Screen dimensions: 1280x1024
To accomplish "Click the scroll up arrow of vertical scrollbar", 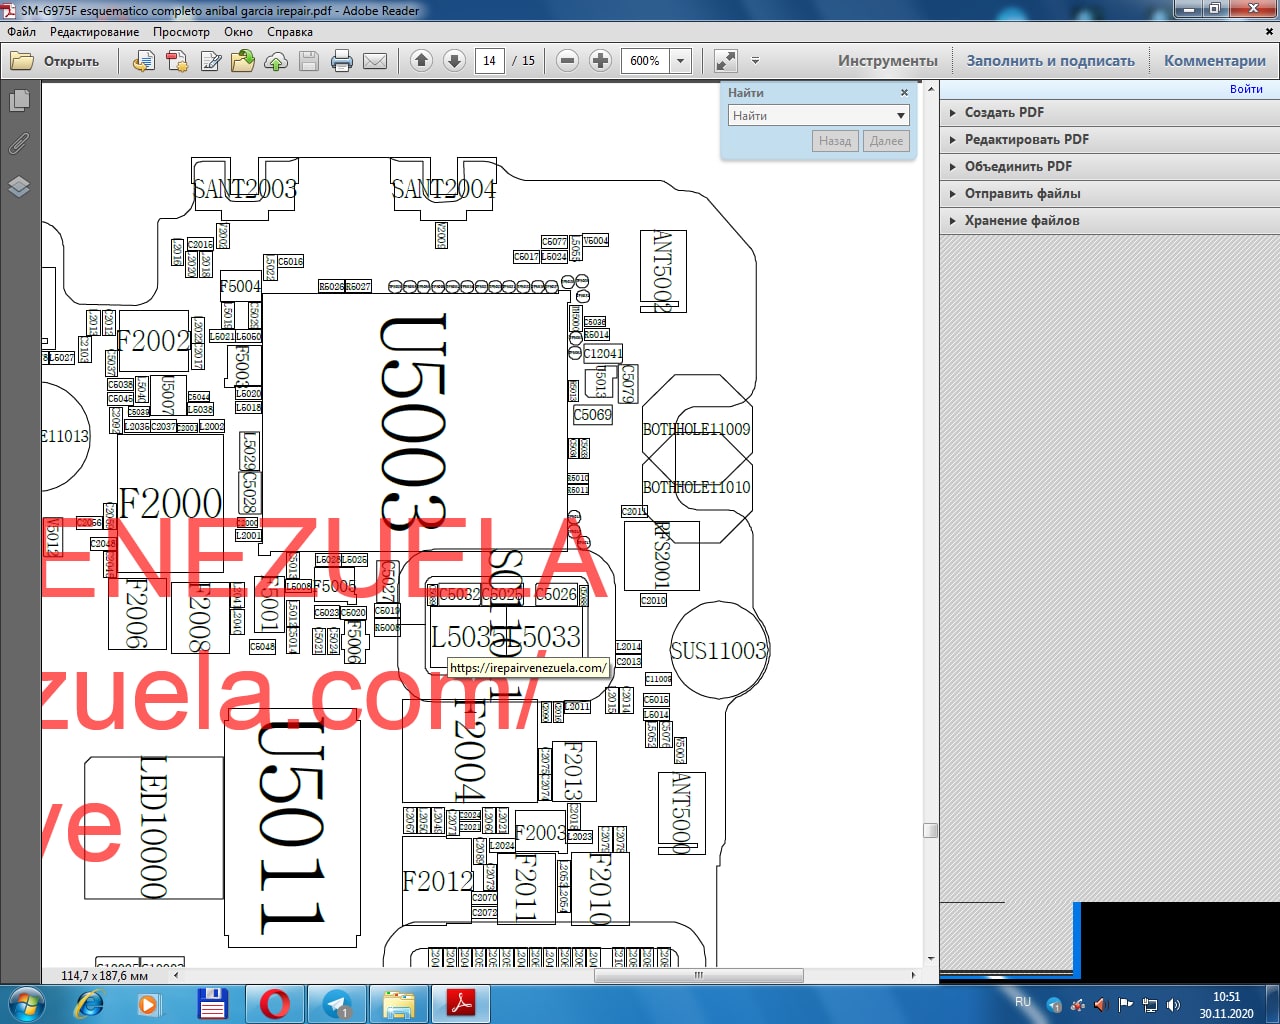I will pyautogui.click(x=930, y=90).
